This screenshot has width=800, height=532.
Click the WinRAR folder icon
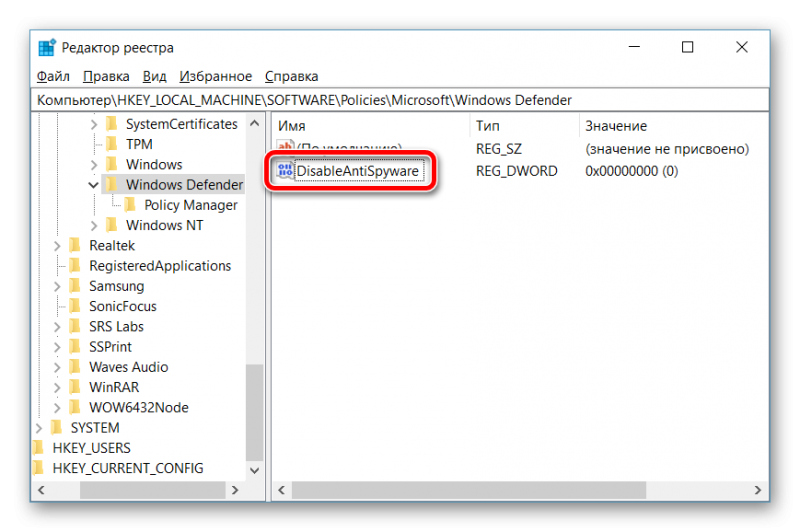(75, 387)
